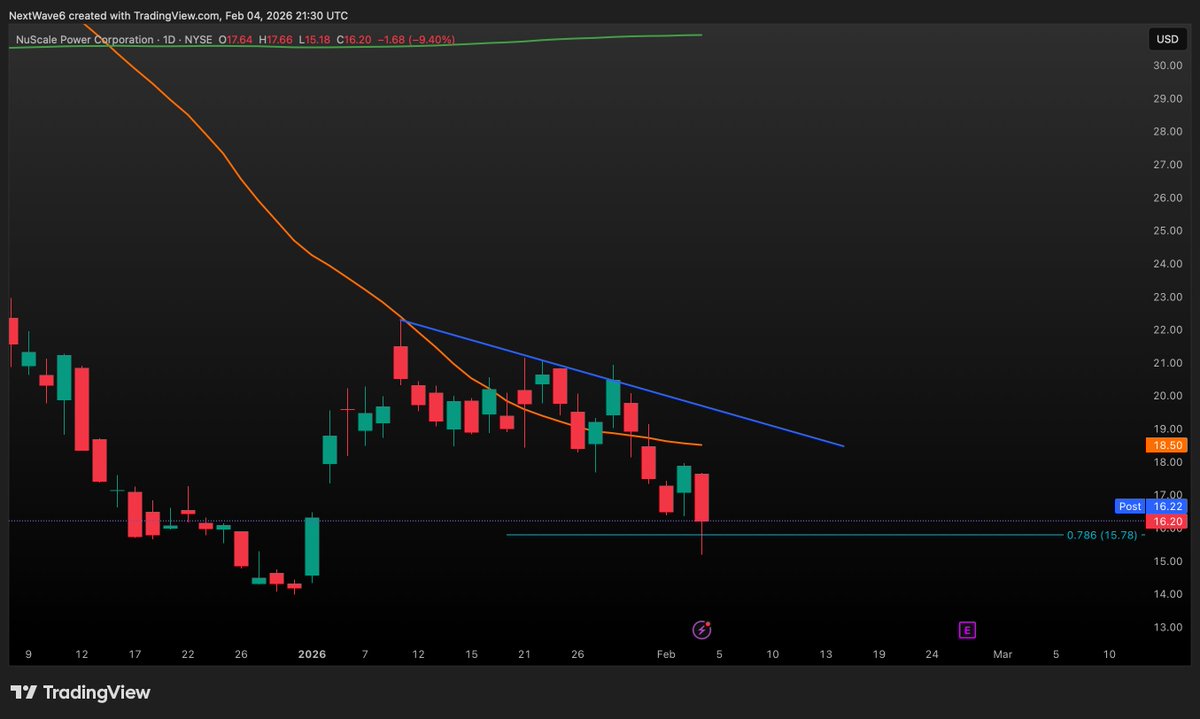Click the flash event icon on the timeline
Viewport: 1200px width, 719px height.
tap(701, 630)
